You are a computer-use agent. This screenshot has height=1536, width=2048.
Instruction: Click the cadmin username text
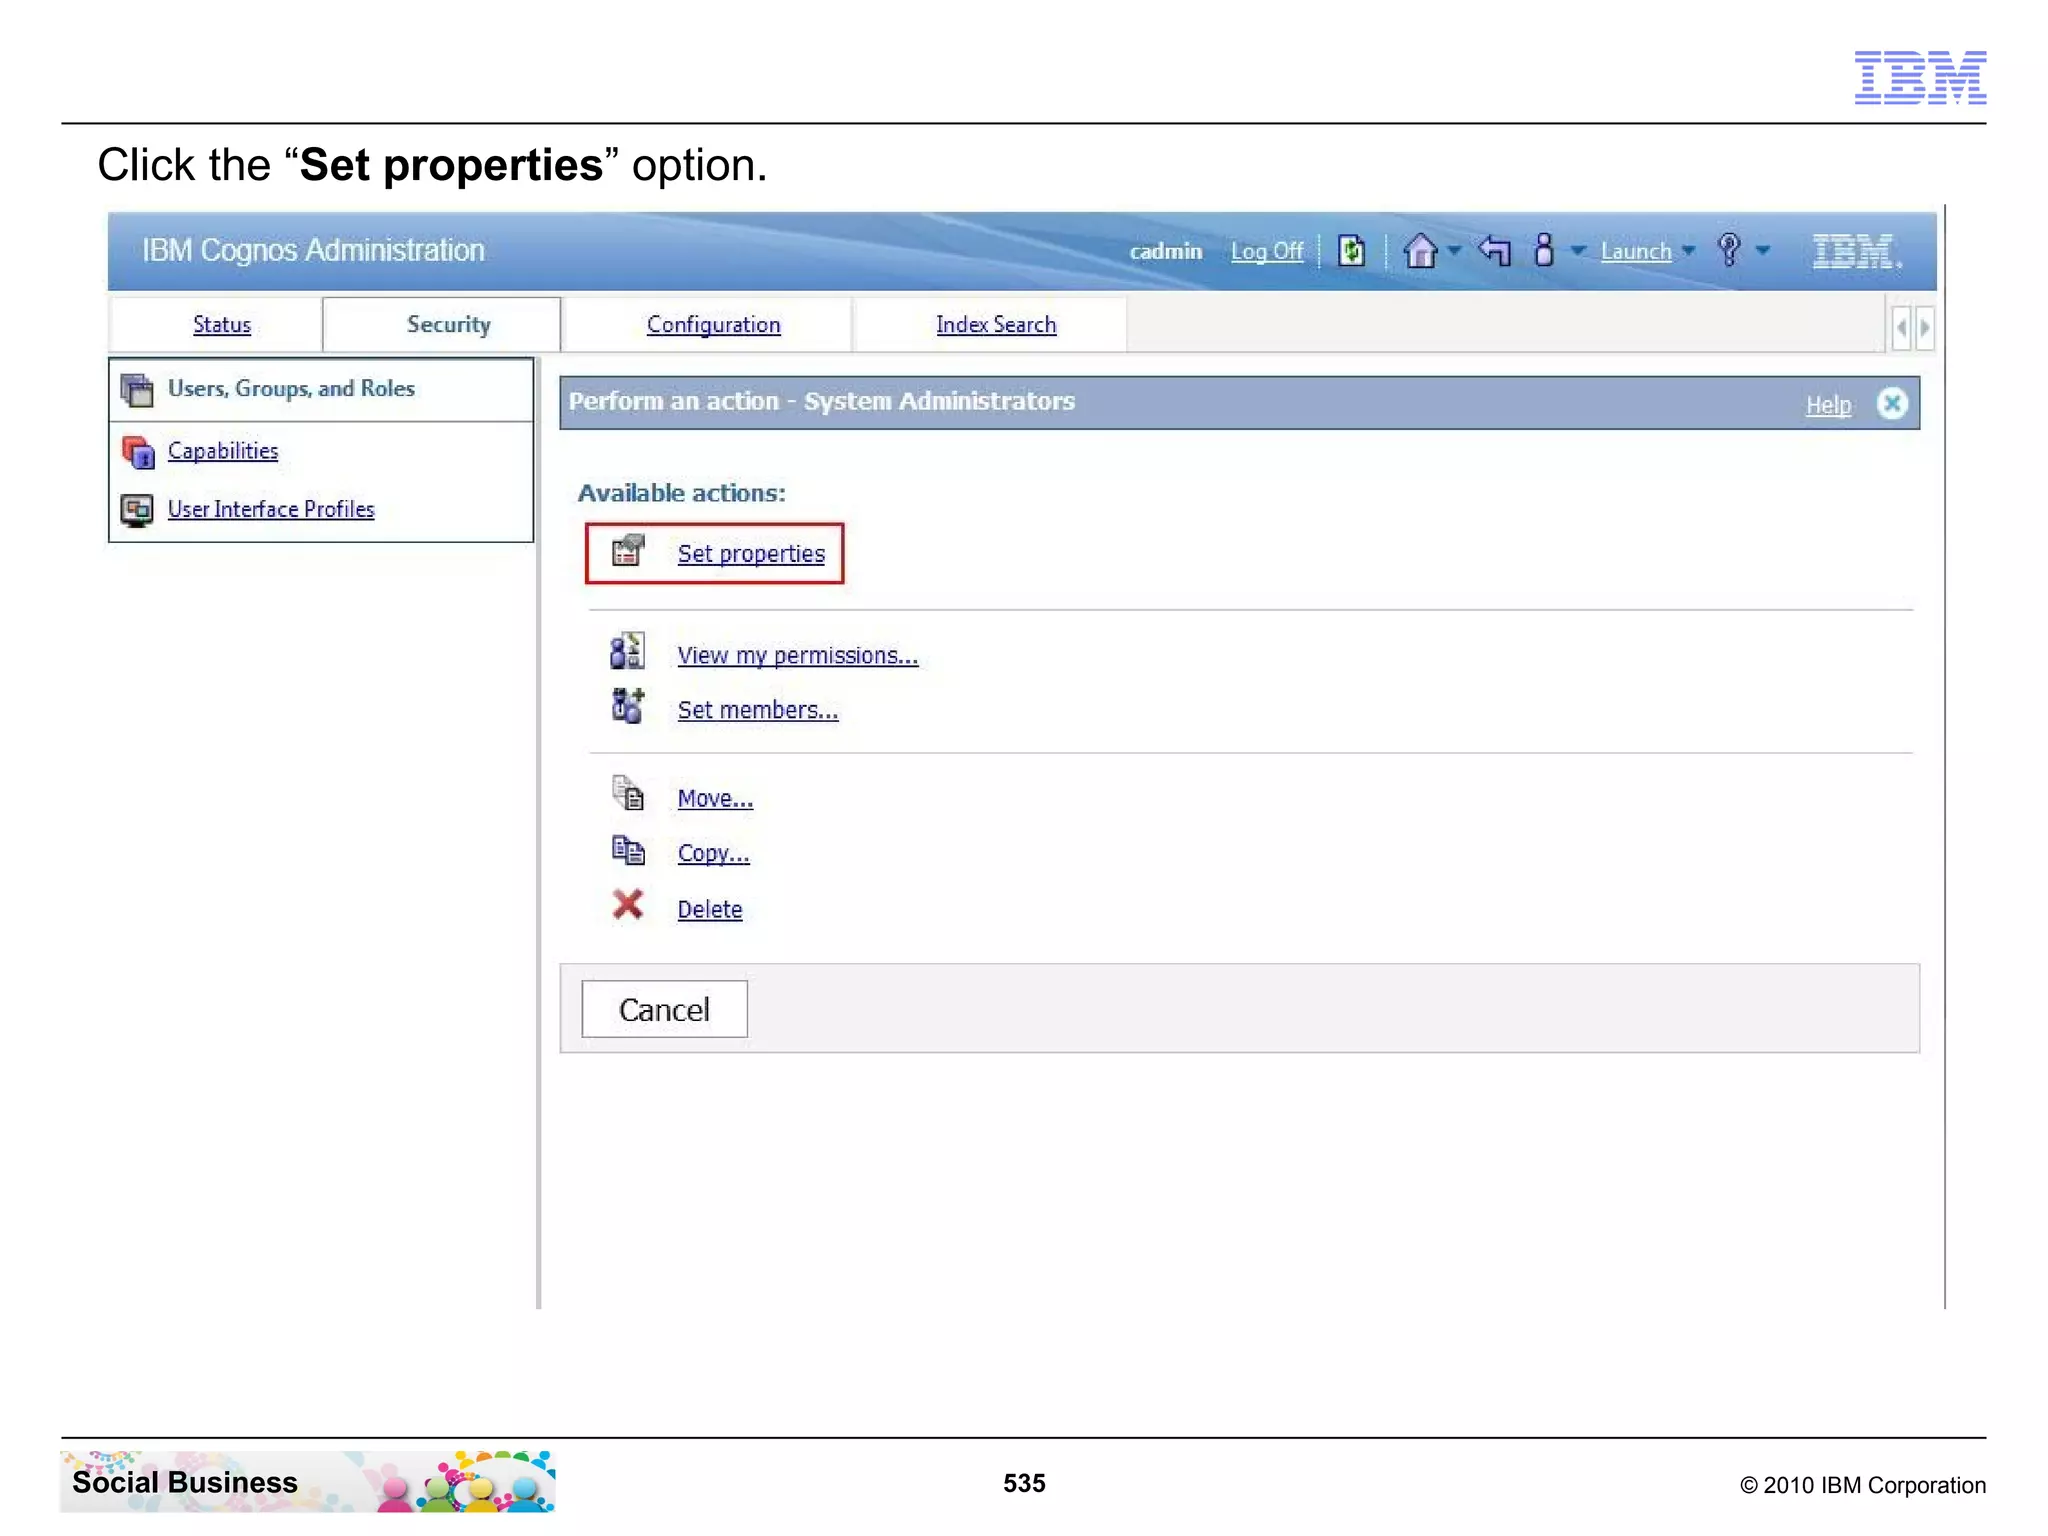click(1165, 251)
